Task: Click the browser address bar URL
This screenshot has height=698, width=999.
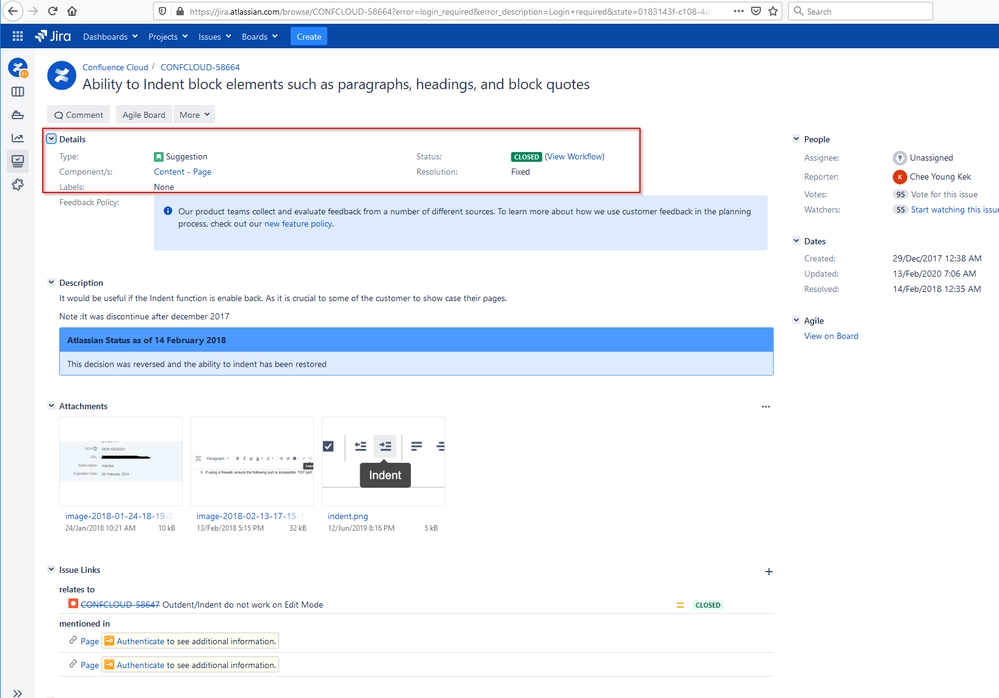Action: [x=450, y=11]
